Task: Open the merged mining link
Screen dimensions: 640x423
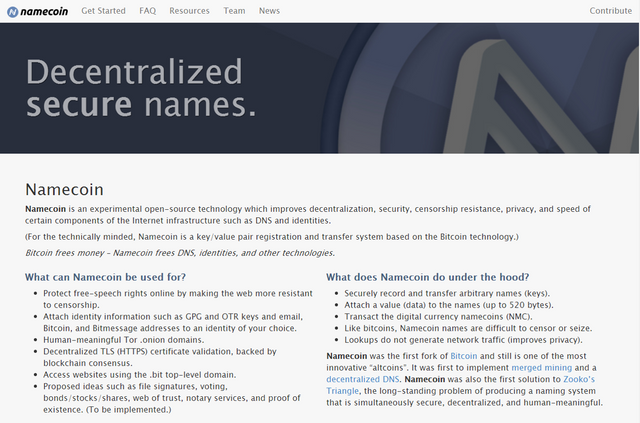Action: coord(542,367)
